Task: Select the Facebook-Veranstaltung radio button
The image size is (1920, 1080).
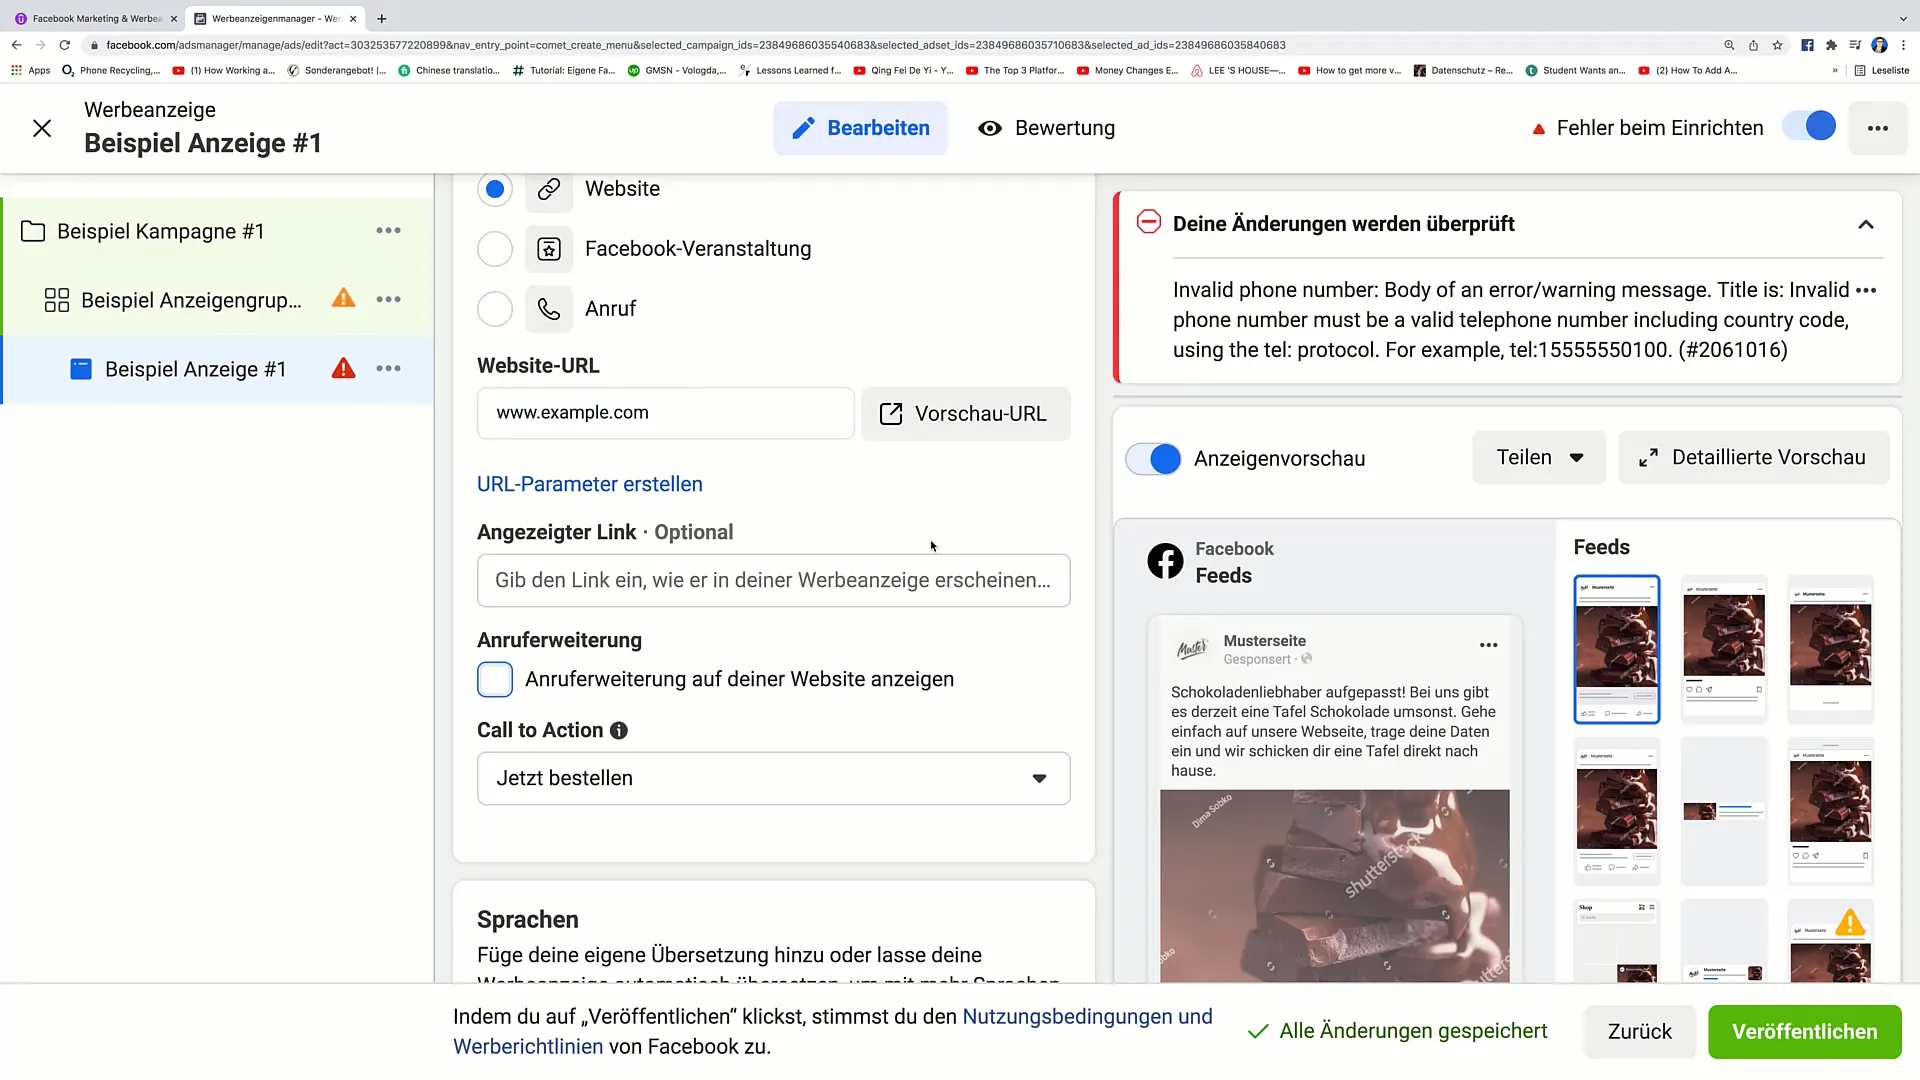Action: coord(495,249)
